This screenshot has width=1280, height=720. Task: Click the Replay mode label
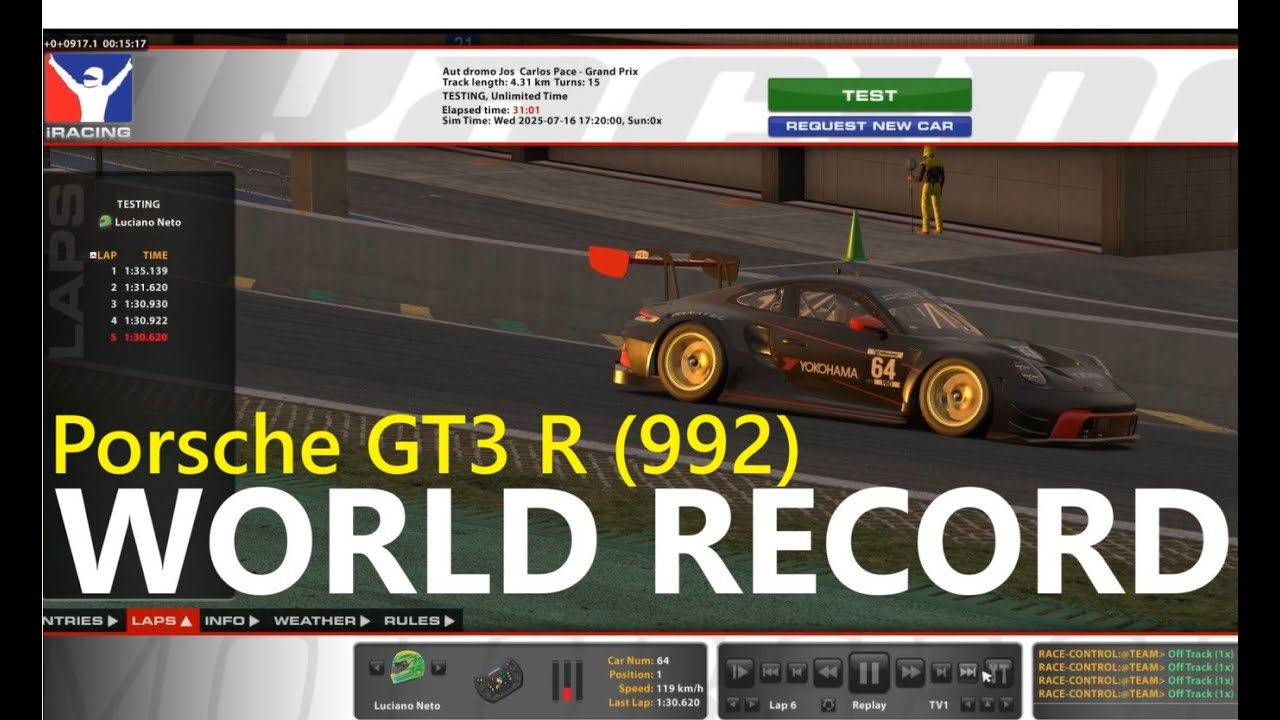[x=869, y=705]
